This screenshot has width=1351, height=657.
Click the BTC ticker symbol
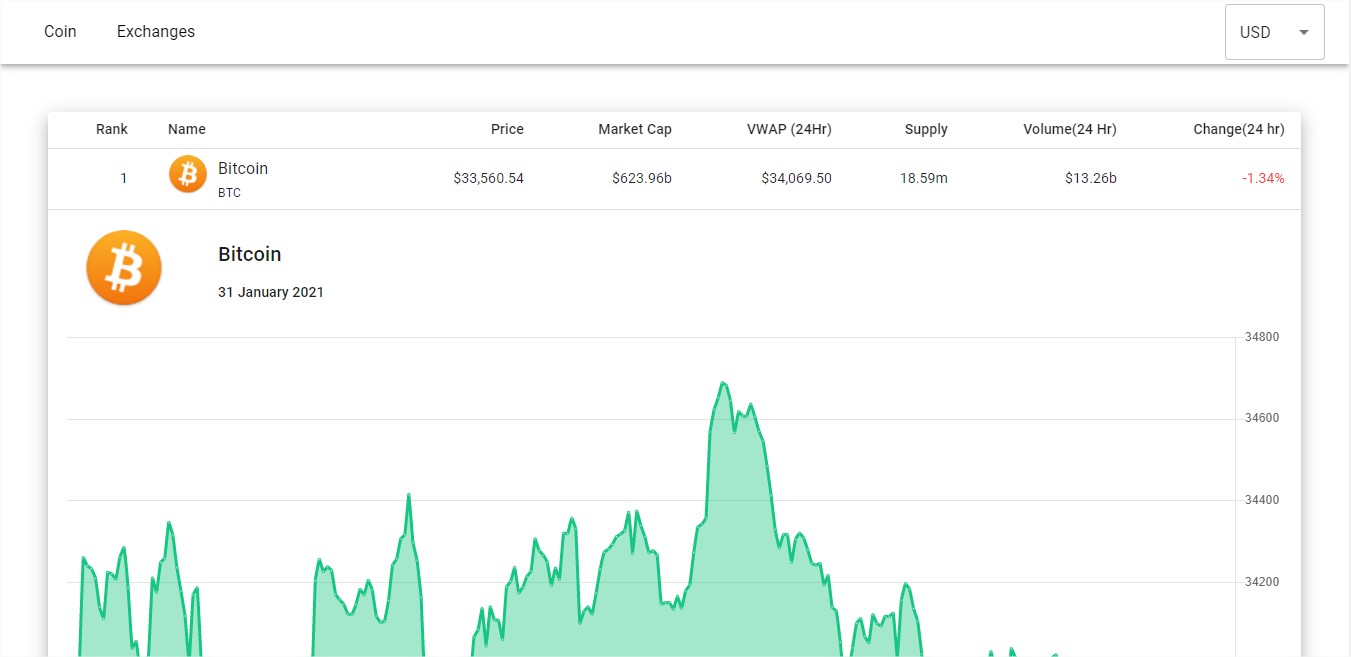click(x=229, y=193)
